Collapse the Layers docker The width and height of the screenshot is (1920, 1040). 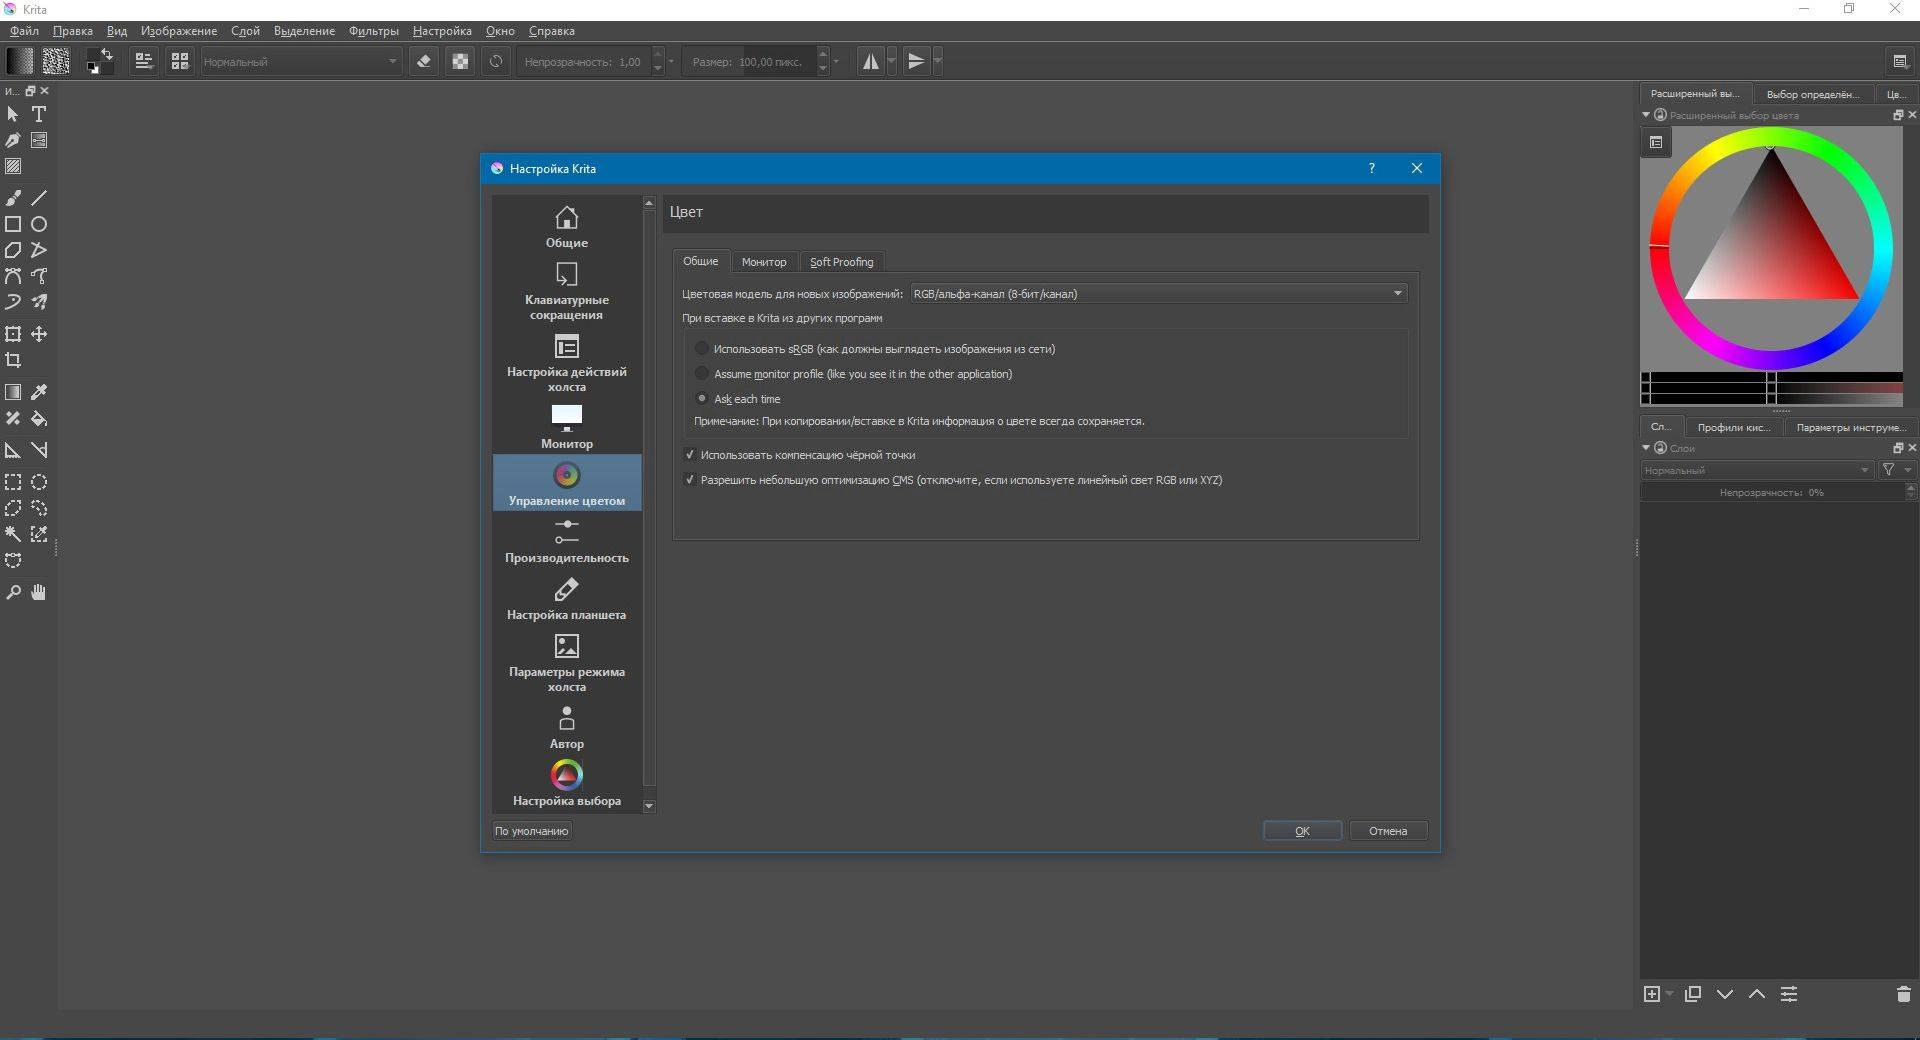point(1646,448)
